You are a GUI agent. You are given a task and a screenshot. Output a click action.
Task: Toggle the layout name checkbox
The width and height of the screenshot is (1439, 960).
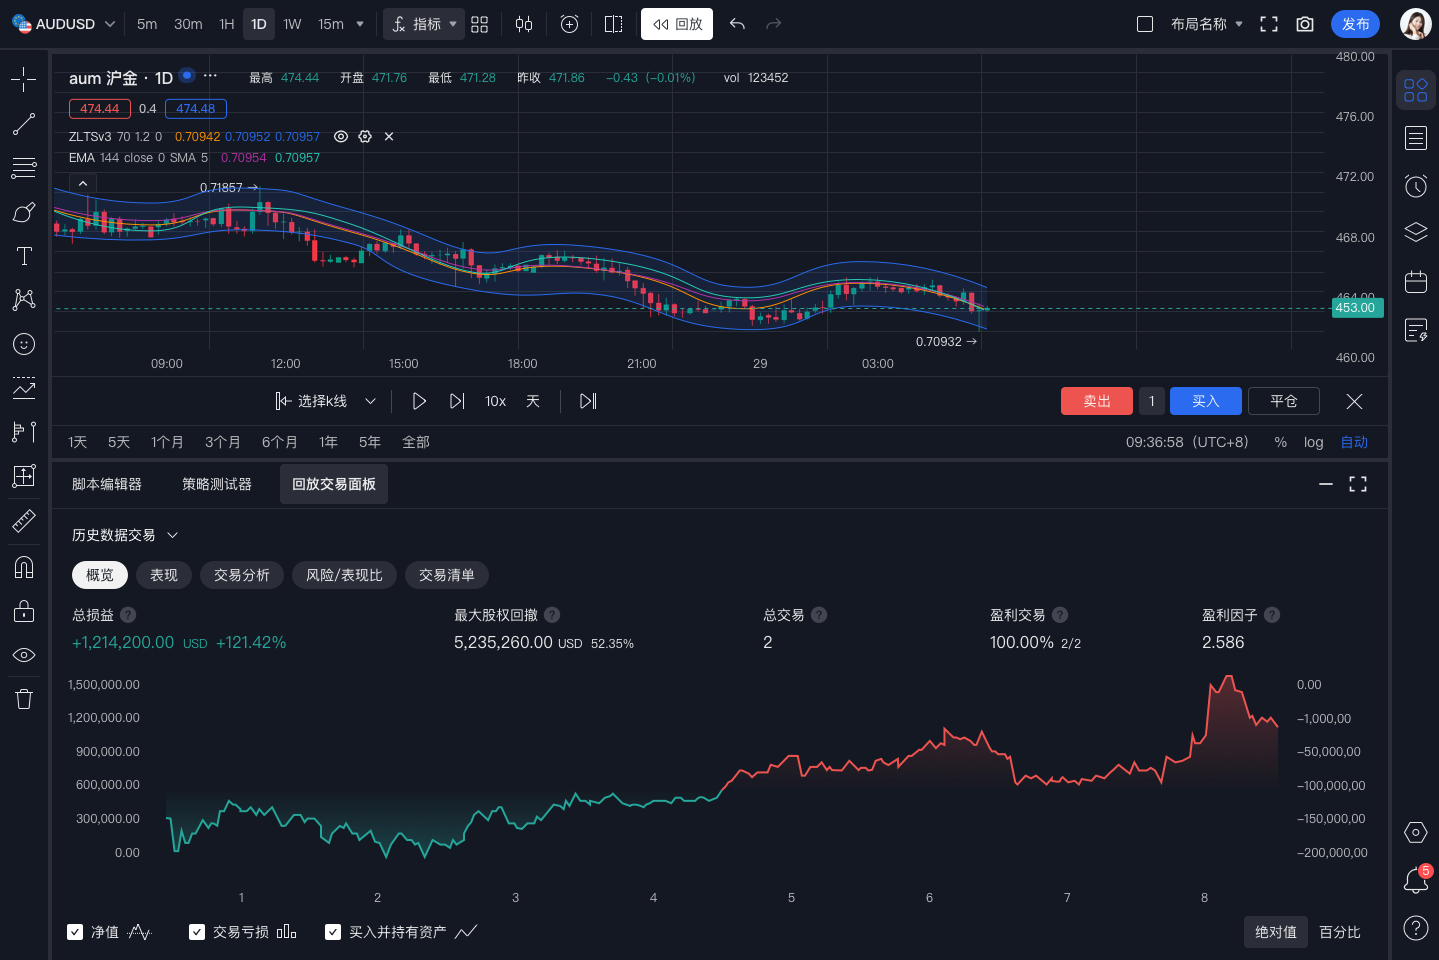click(x=1145, y=24)
